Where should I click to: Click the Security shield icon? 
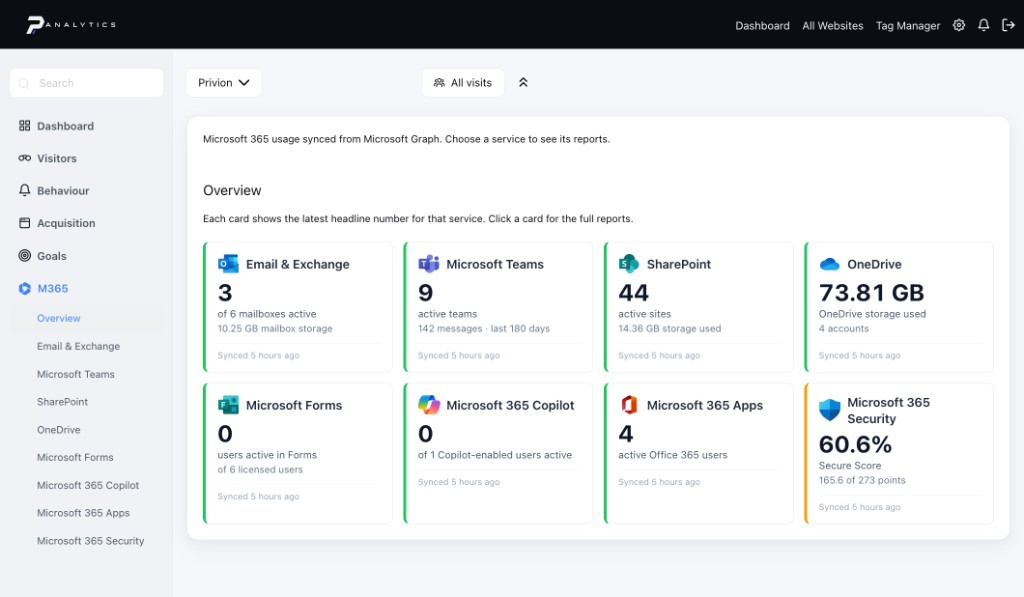[829, 410]
